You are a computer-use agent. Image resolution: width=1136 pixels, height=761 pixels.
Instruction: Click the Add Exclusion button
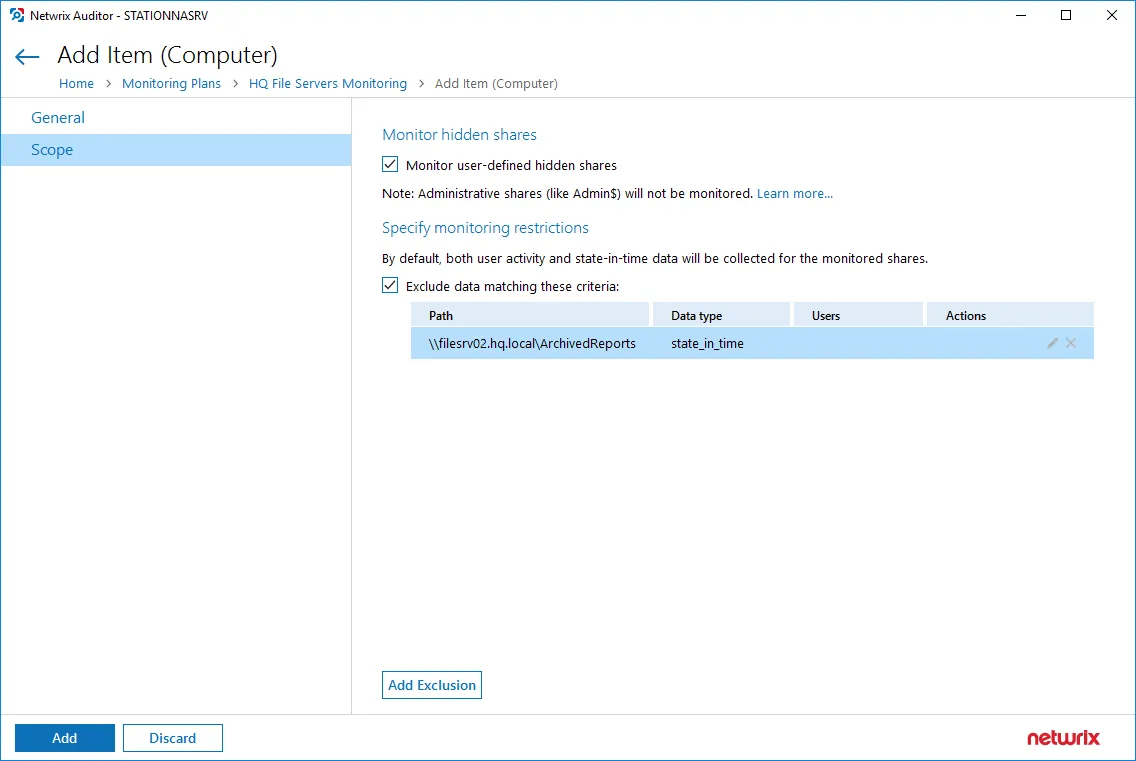[x=432, y=685]
